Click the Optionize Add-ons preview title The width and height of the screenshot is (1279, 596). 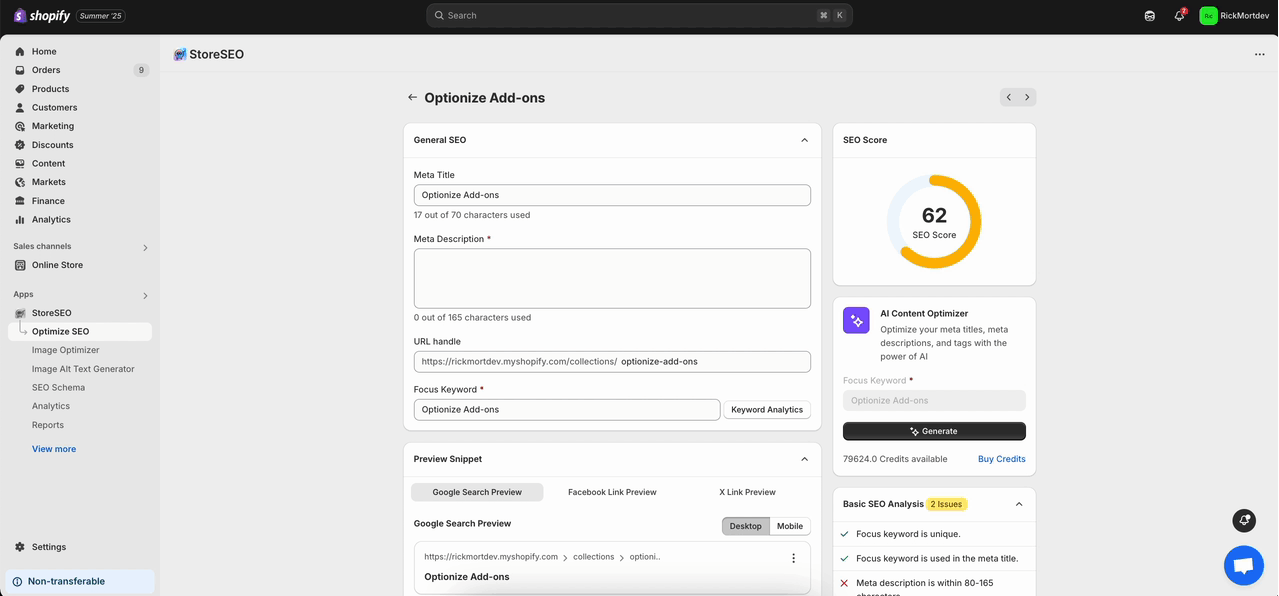[x=467, y=577]
